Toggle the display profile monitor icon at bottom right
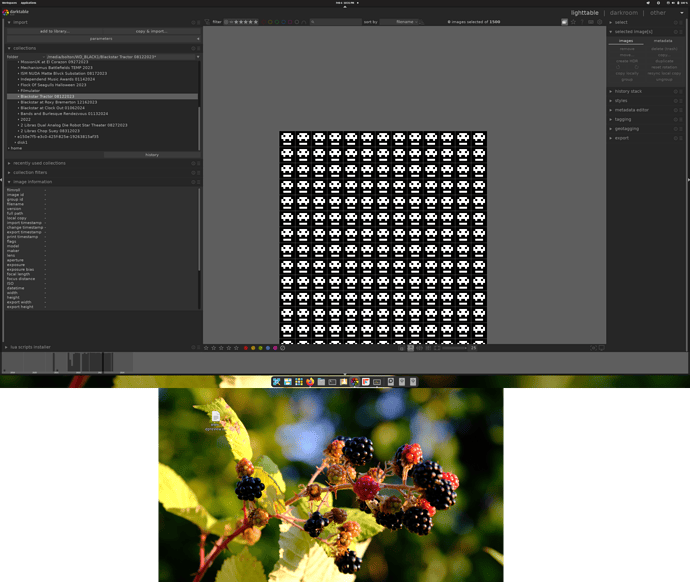The width and height of the screenshot is (690, 582). (602, 348)
